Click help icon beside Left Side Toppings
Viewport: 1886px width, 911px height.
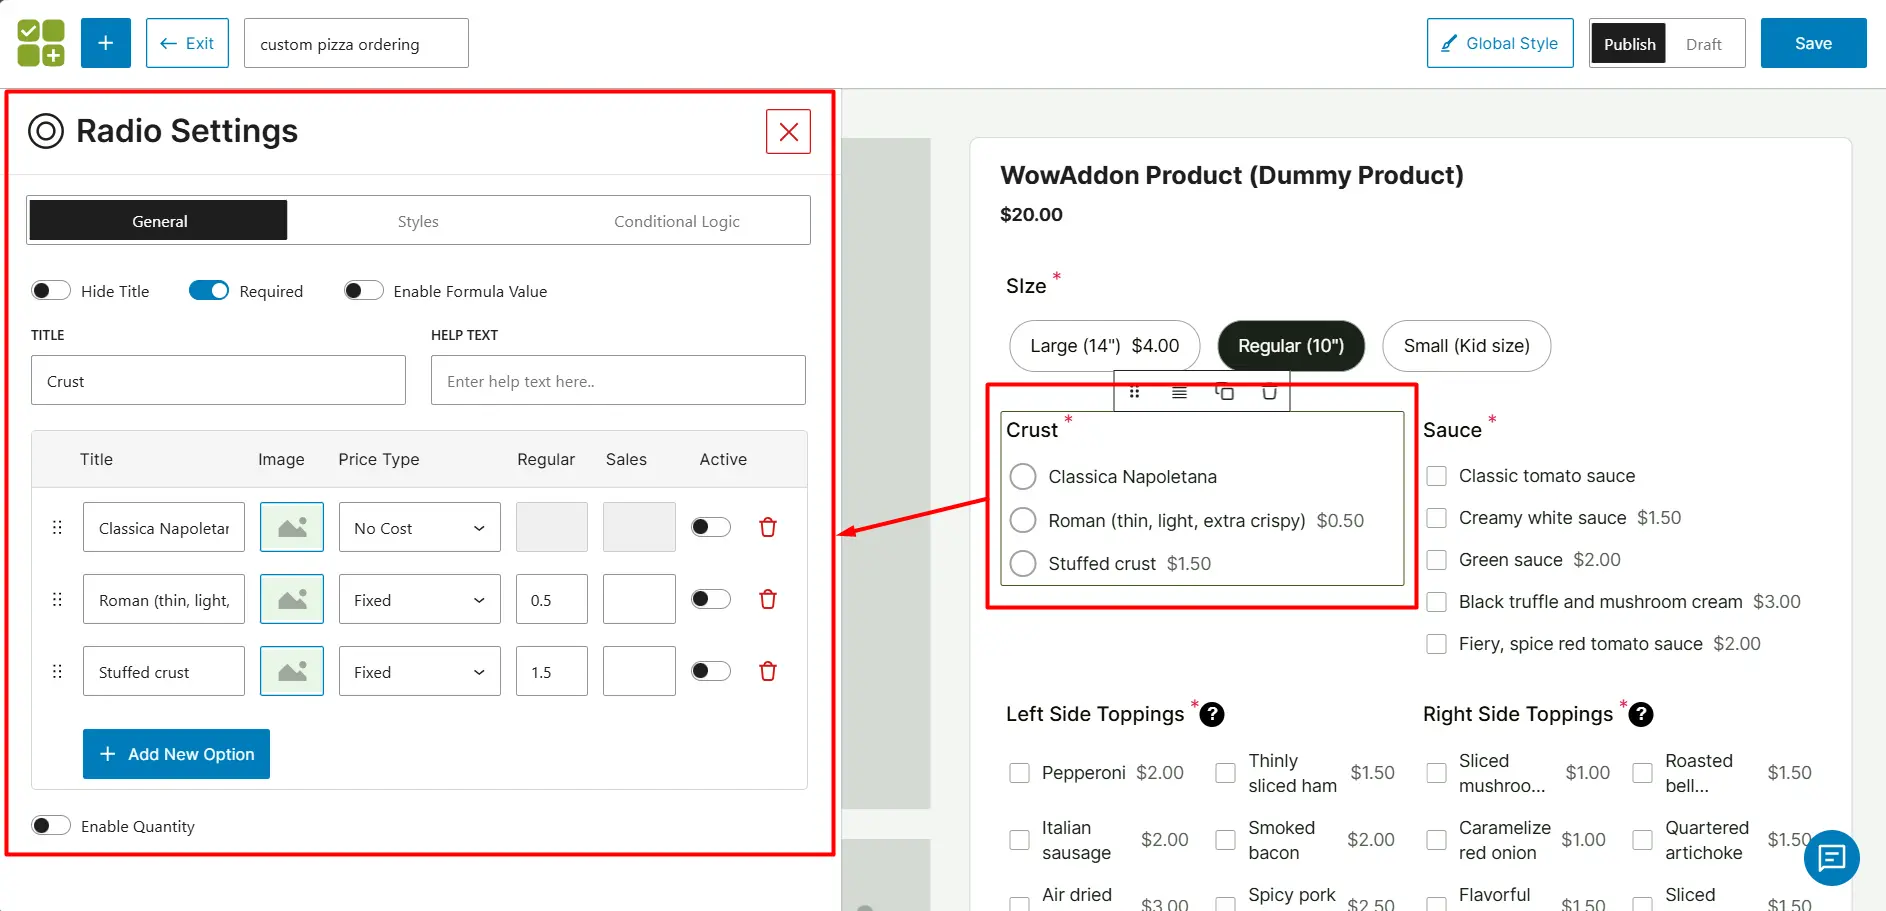coord(1212,714)
